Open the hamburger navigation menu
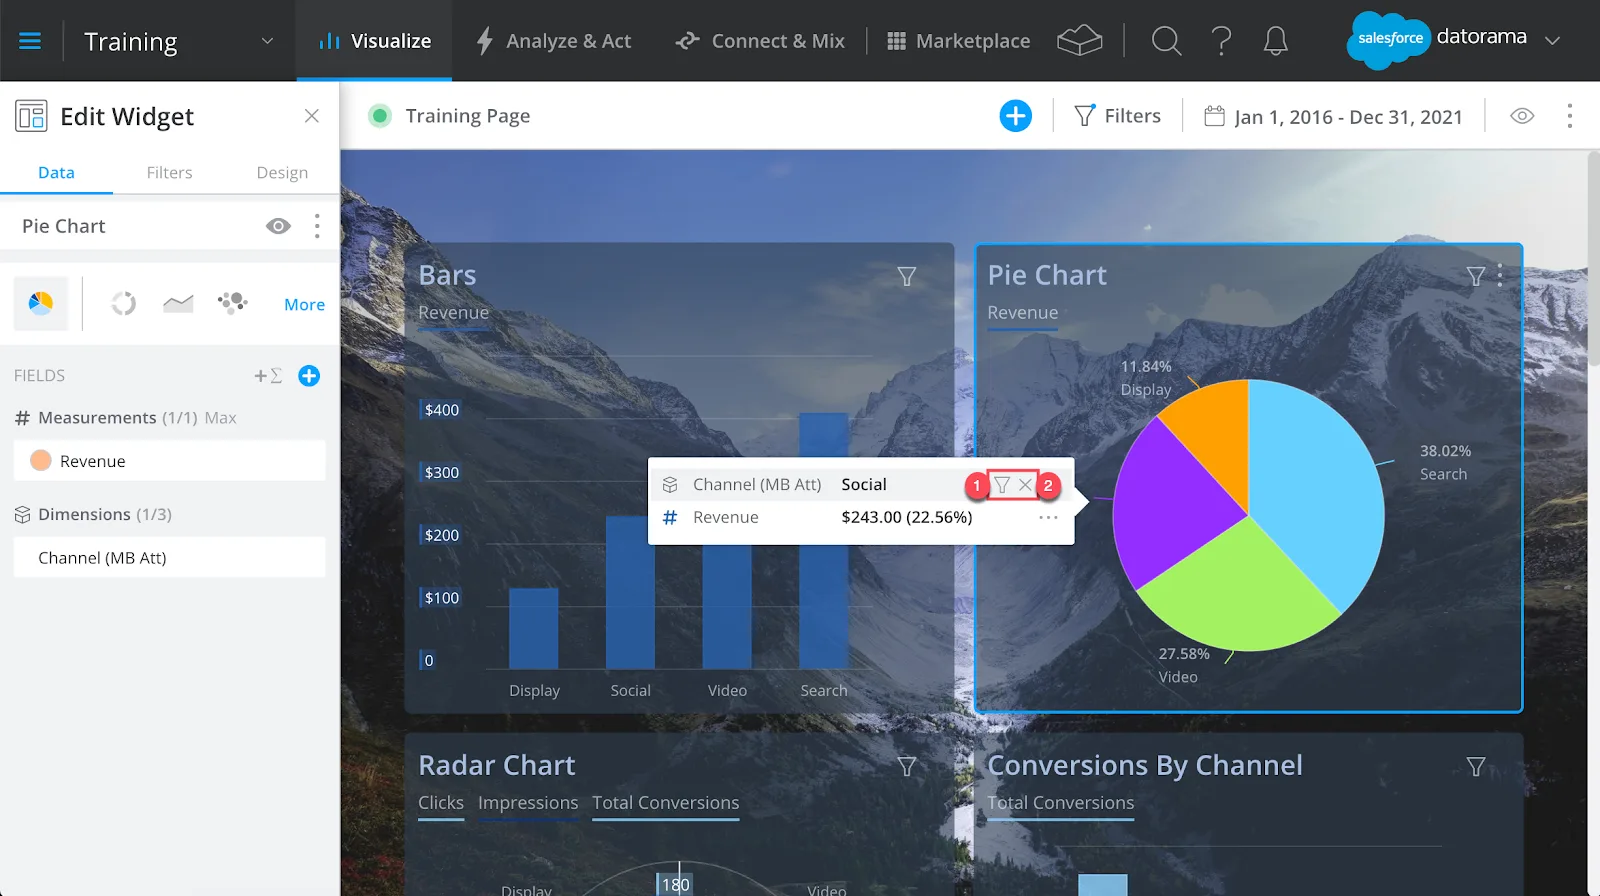This screenshot has height=896, width=1600. [x=30, y=41]
